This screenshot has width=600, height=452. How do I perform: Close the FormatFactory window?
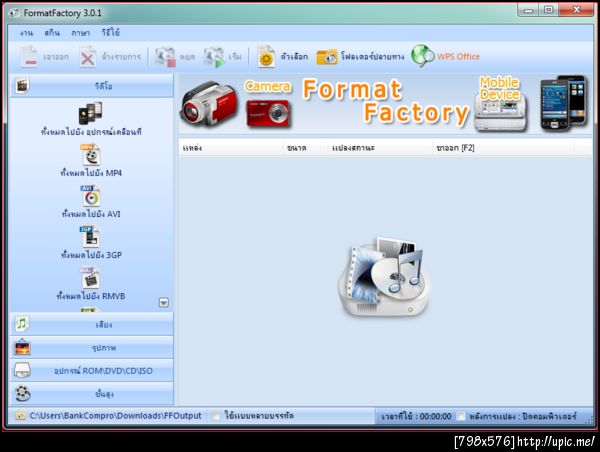coord(576,10)
